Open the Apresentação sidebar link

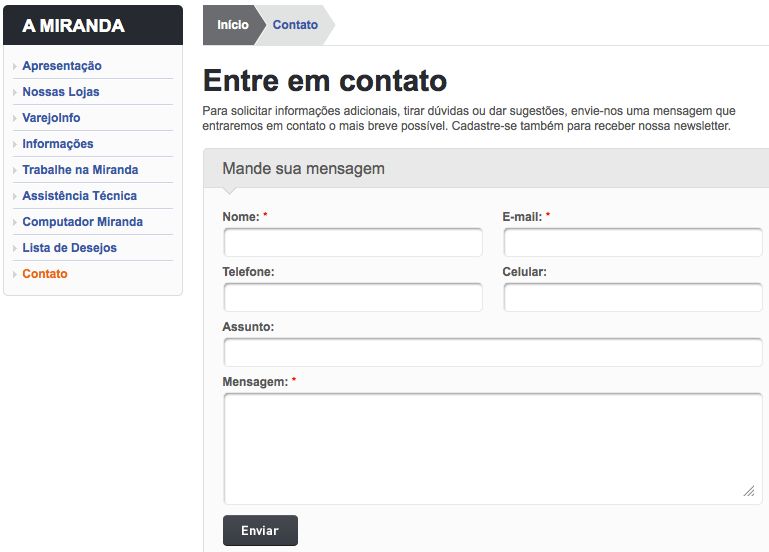pyautogui.click(x=62, y=66)
